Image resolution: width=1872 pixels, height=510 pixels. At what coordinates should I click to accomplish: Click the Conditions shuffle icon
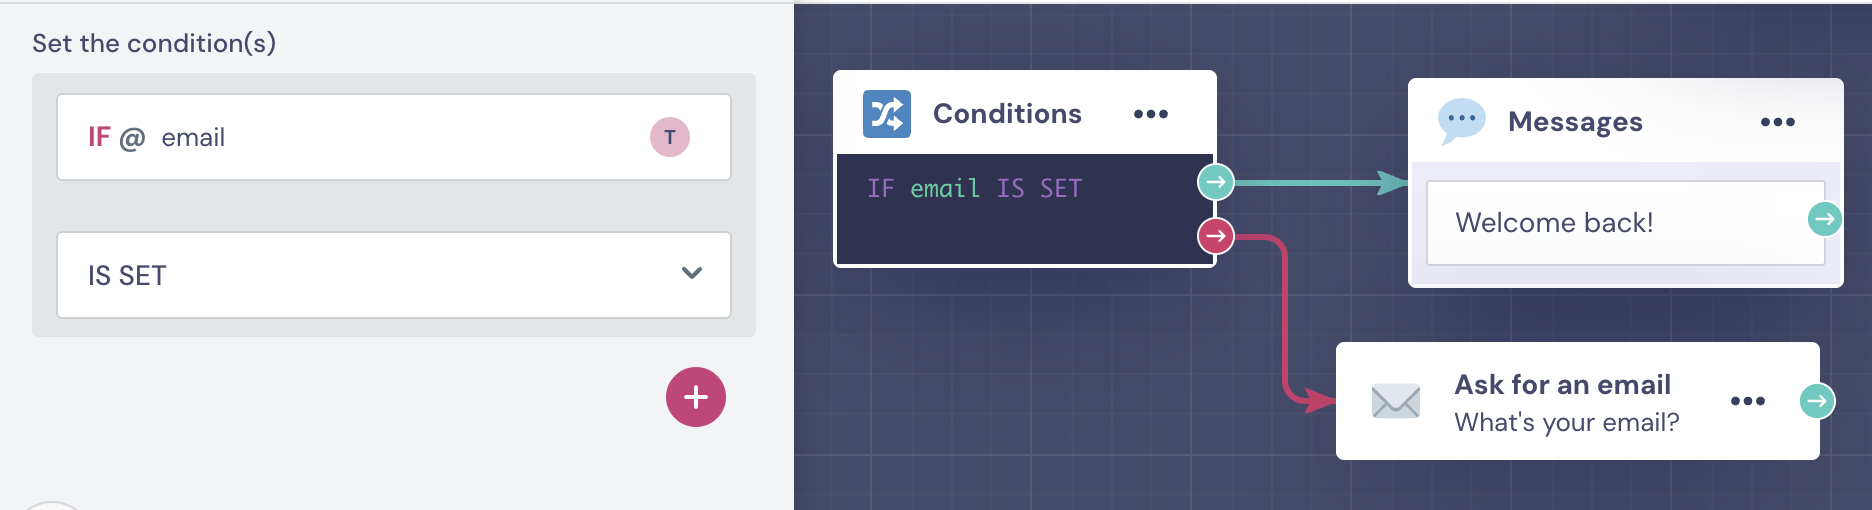click(x=886, y=114)
